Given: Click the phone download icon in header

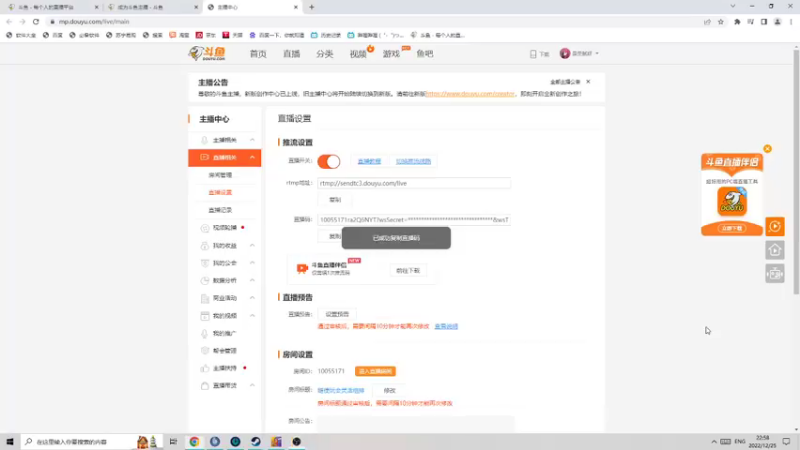Looking at the screenshot, I should click(533, 54).
